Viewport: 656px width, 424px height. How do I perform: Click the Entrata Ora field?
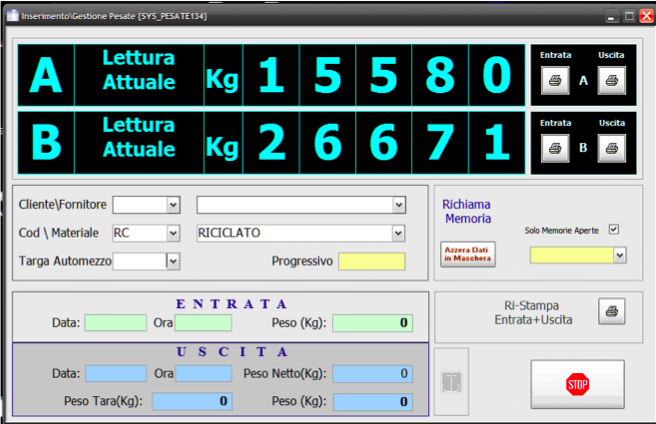[x=203, y=323]
